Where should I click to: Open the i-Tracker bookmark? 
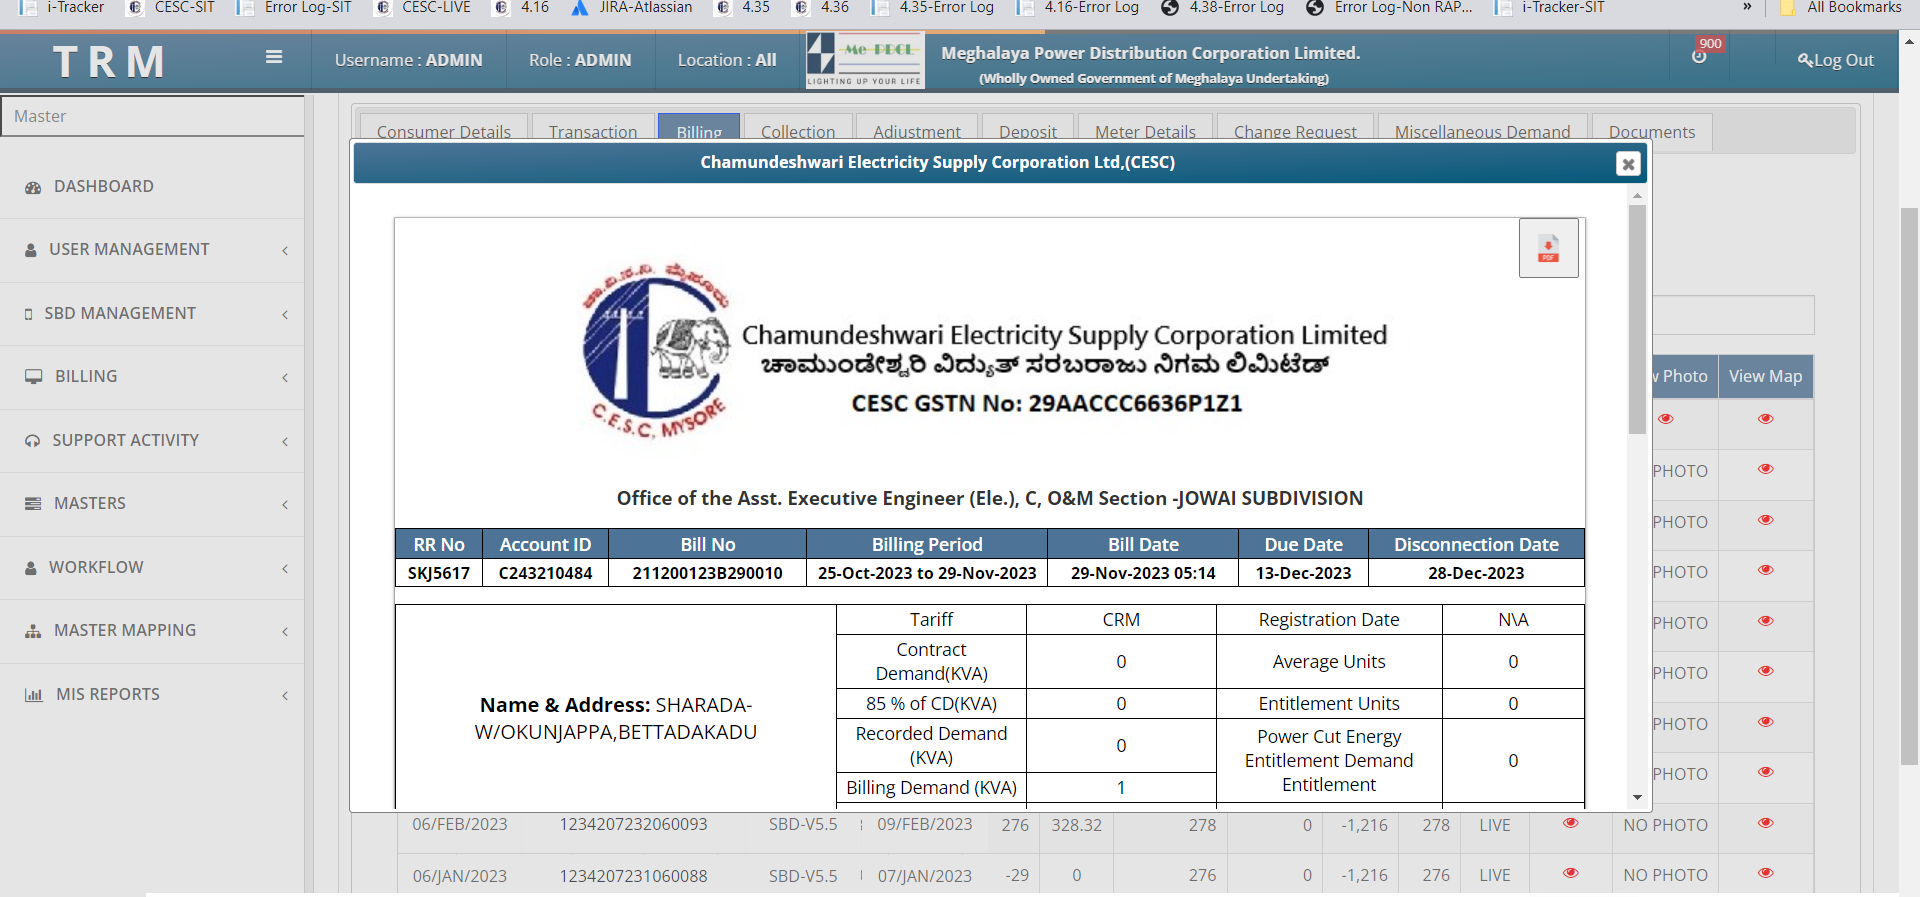[x=63, y=8]
